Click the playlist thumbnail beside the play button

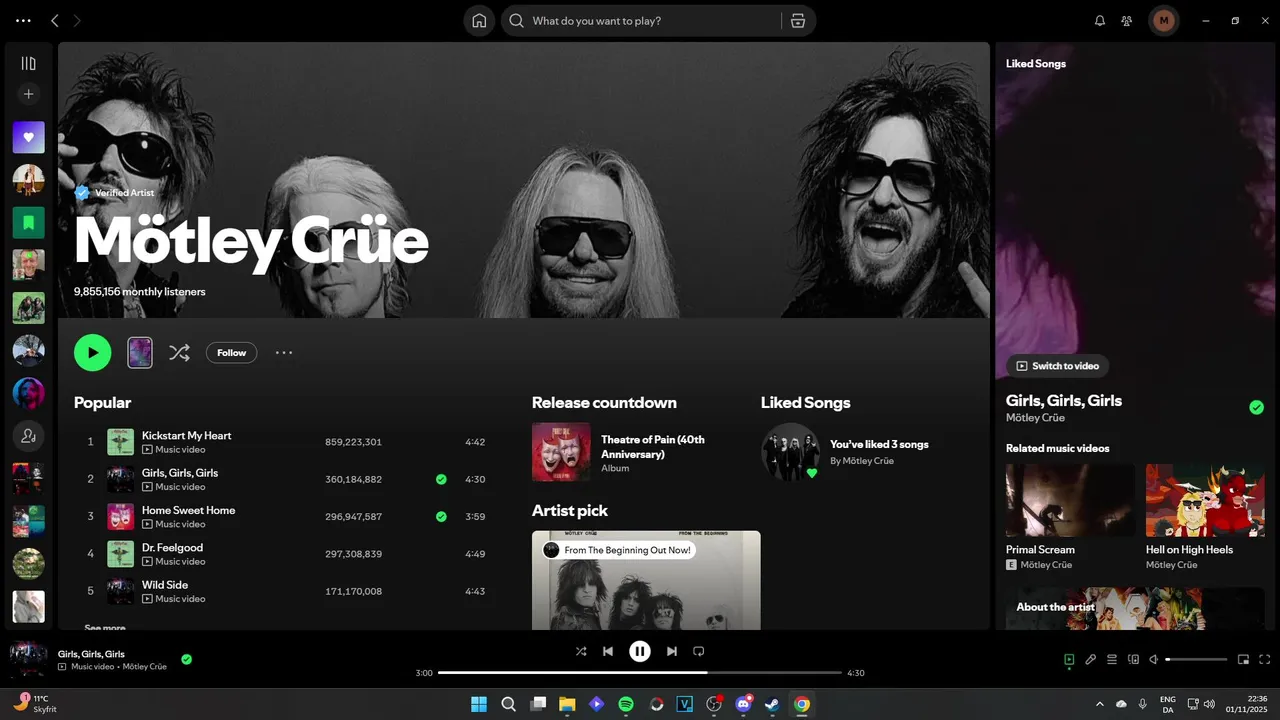coord(140,352)
